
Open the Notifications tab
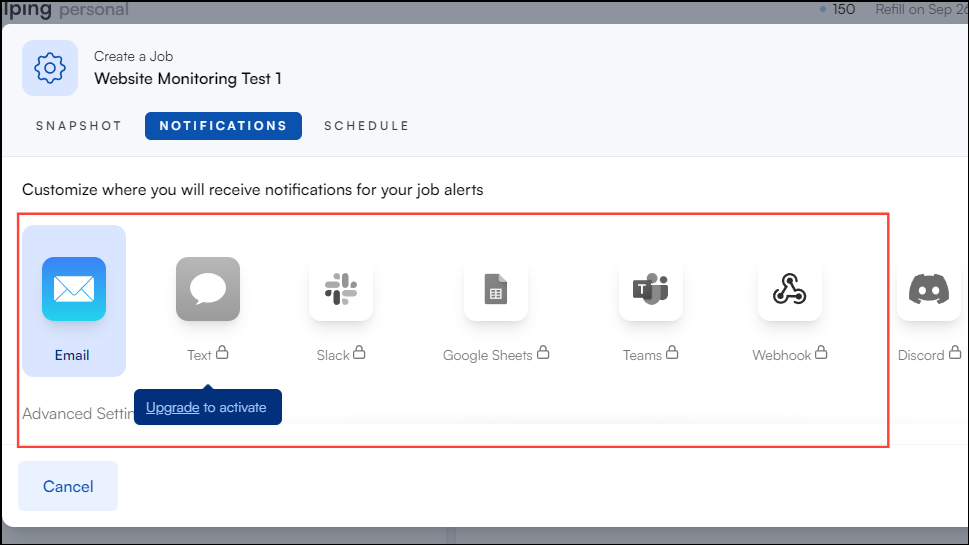(x=223, y=126)
